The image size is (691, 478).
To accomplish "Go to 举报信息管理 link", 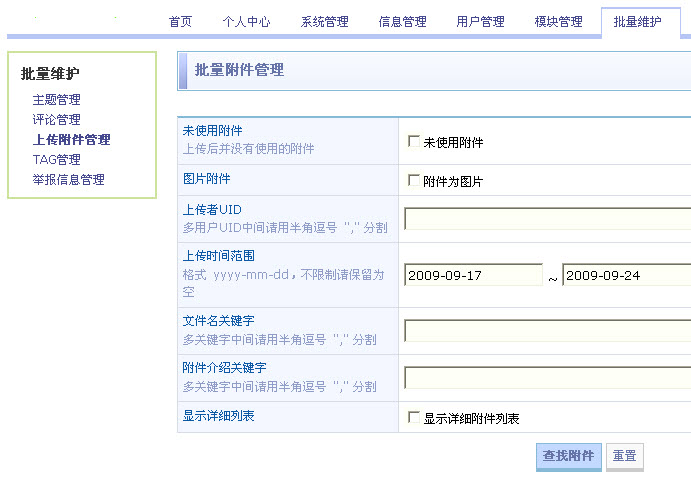I will [x=68, y=179].
